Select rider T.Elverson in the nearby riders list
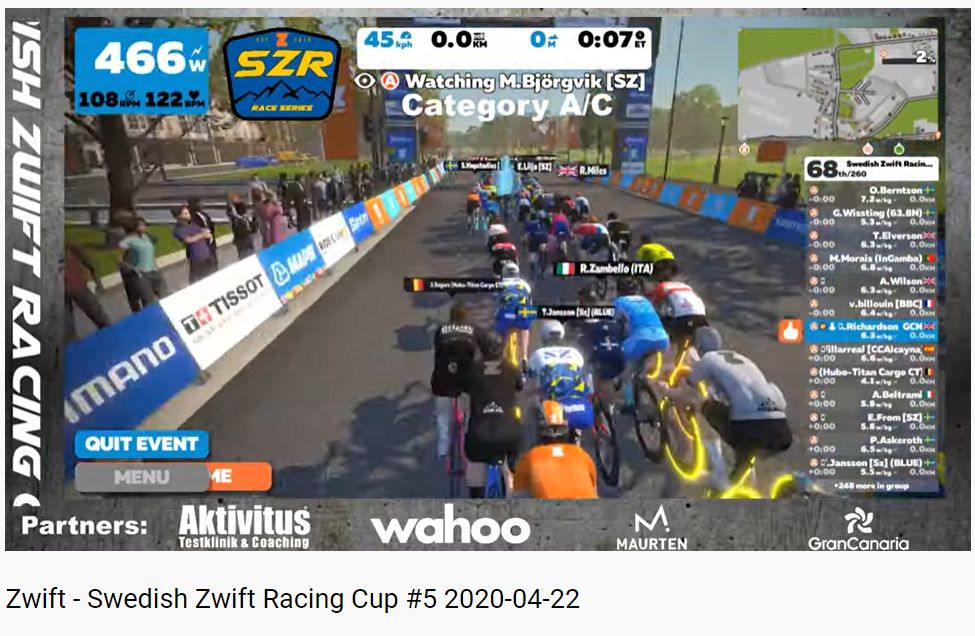This screenshot has height=636, width=975. pyautogui.click(x=871, y=240)
